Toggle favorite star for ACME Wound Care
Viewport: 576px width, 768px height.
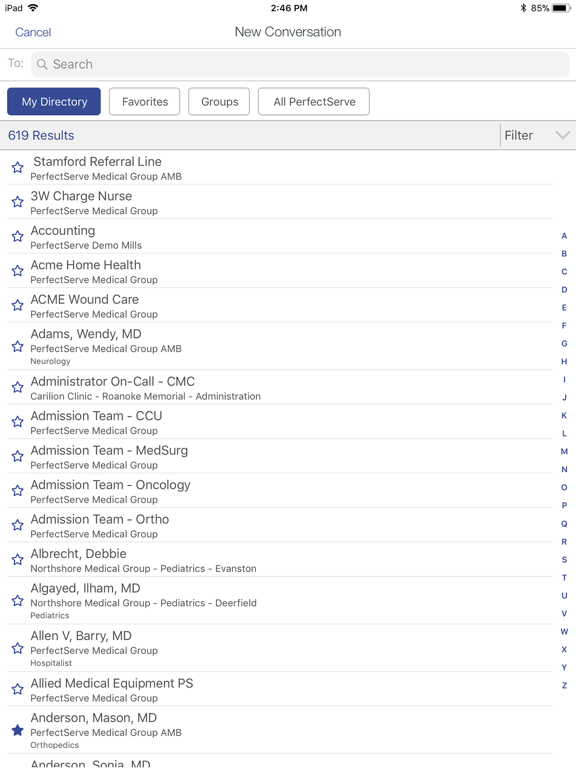(18, 305)
